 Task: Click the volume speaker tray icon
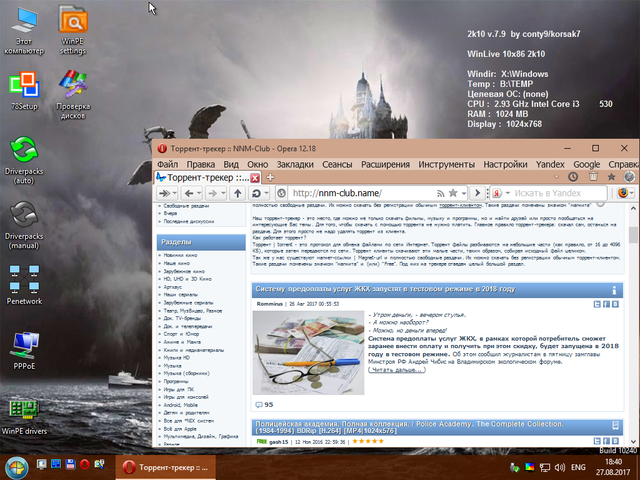(x=560, y=467)
